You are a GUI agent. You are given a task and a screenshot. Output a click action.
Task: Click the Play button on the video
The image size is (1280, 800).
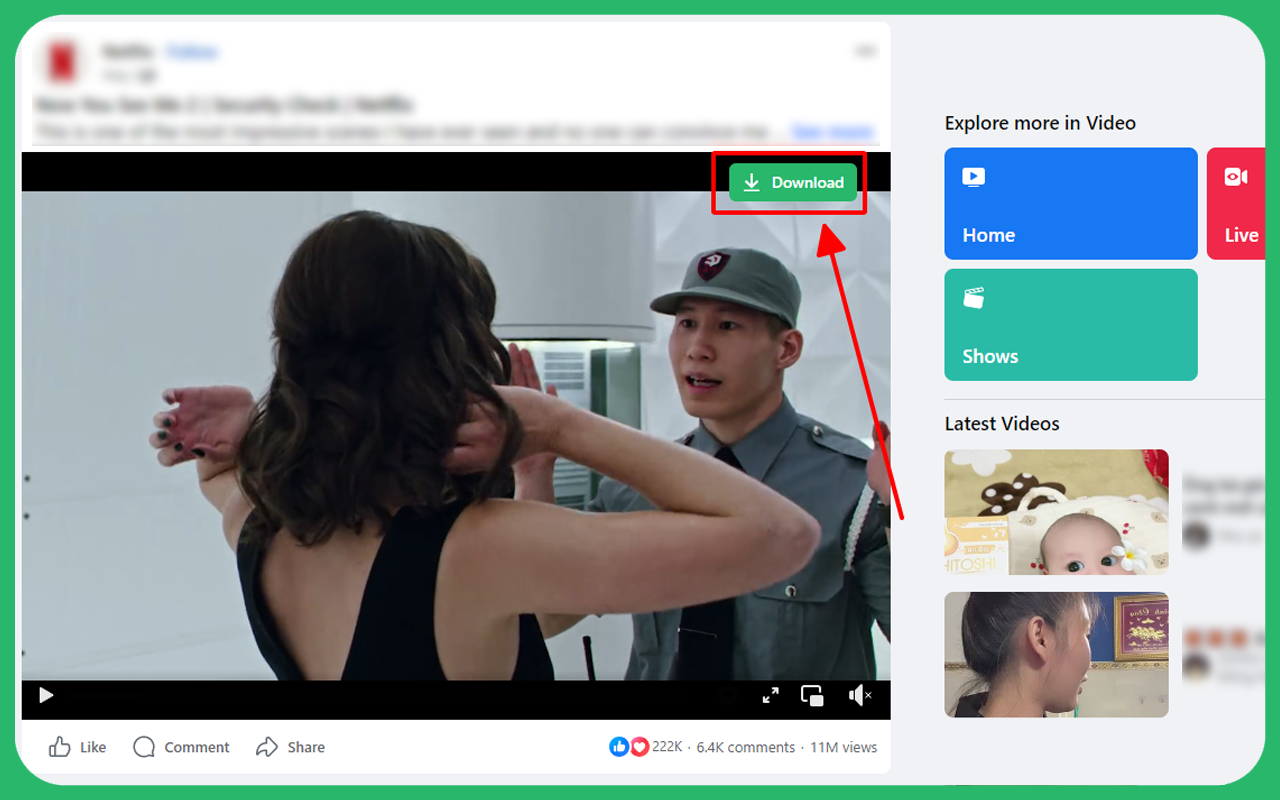46,695
